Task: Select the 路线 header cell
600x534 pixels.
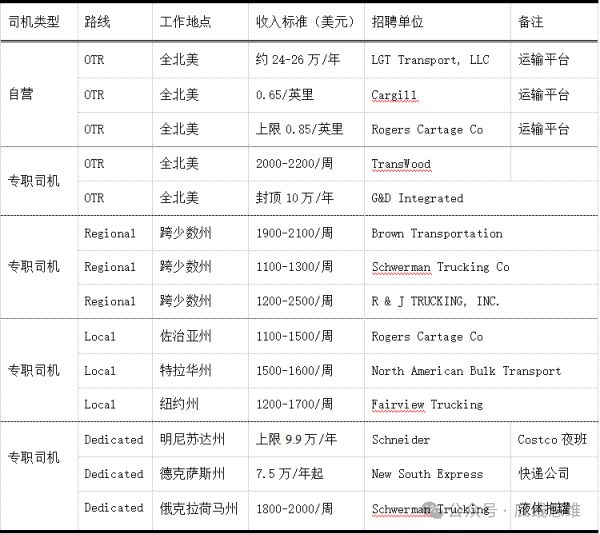Action: point(98,22)
